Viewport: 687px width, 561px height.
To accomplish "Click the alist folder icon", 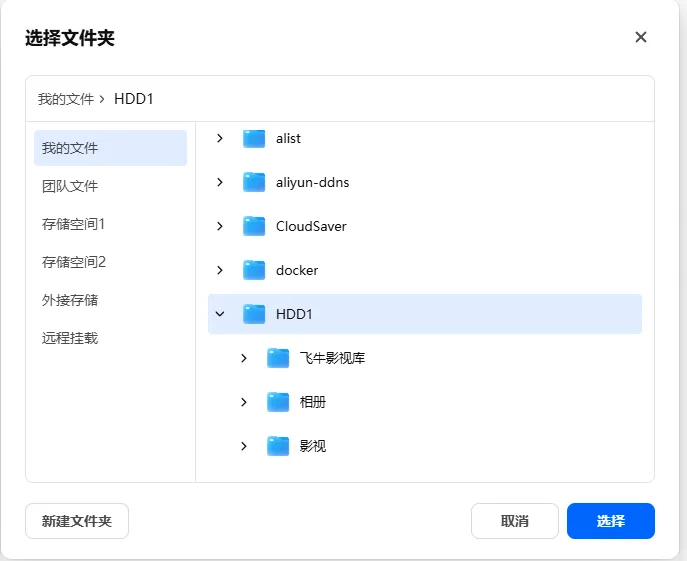I will 254,138.
